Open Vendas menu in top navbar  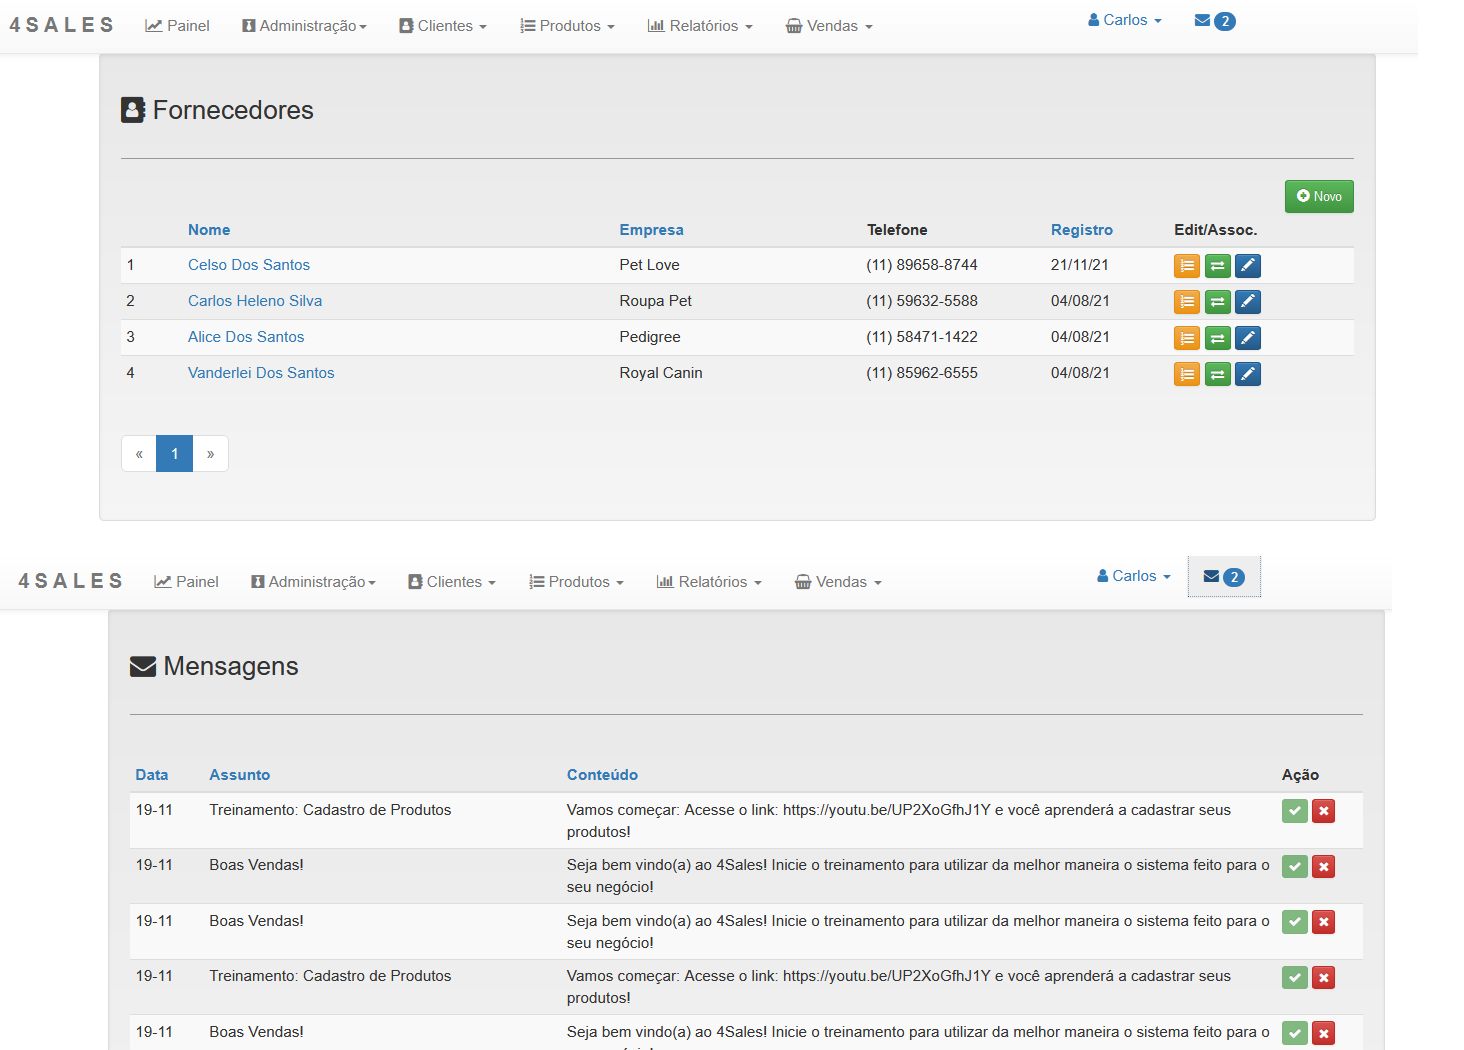click(x=829, y=26)
